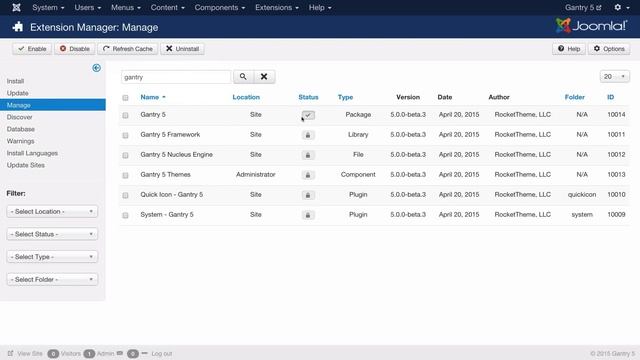The width and height of the screenshot is (640, 360).
Task: Open the Select Folder filter dropdown
Action: [52, 280]
